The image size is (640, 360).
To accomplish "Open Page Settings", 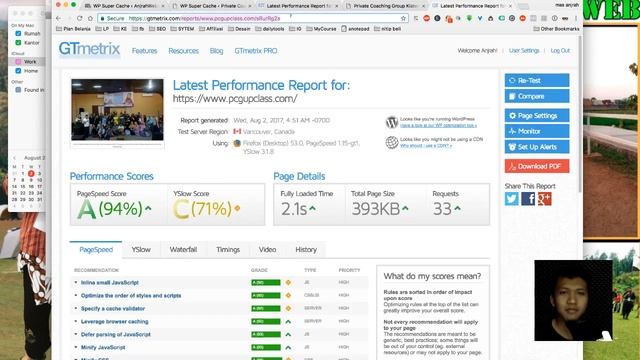I will click(537, 116).
